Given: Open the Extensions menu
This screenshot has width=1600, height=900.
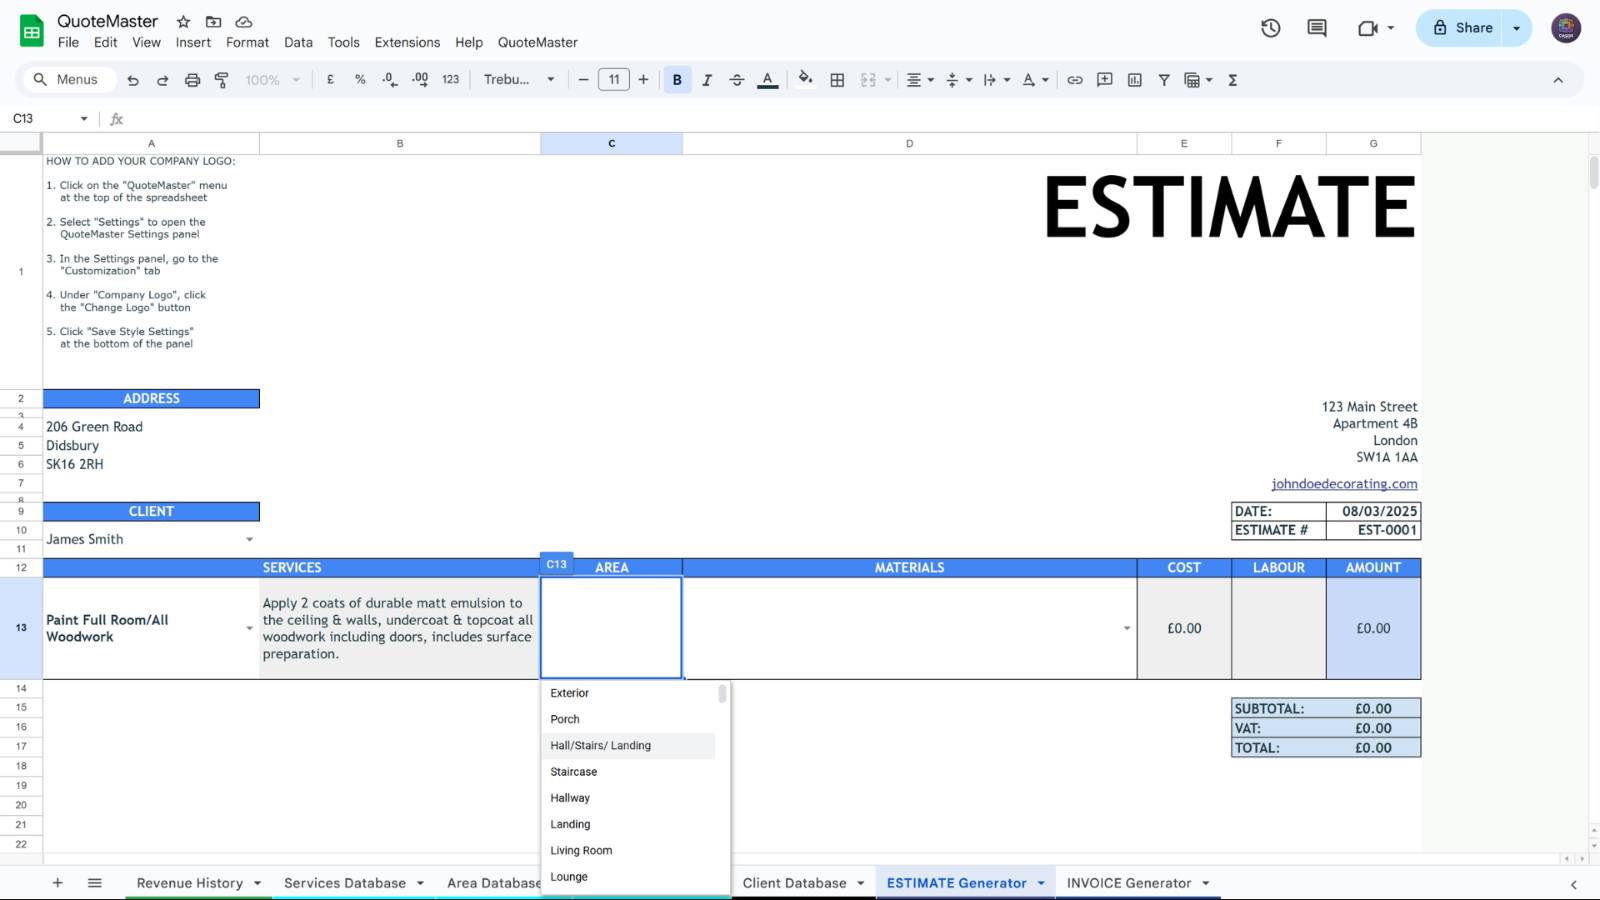Looking at the screenshot, I should 407,42.
